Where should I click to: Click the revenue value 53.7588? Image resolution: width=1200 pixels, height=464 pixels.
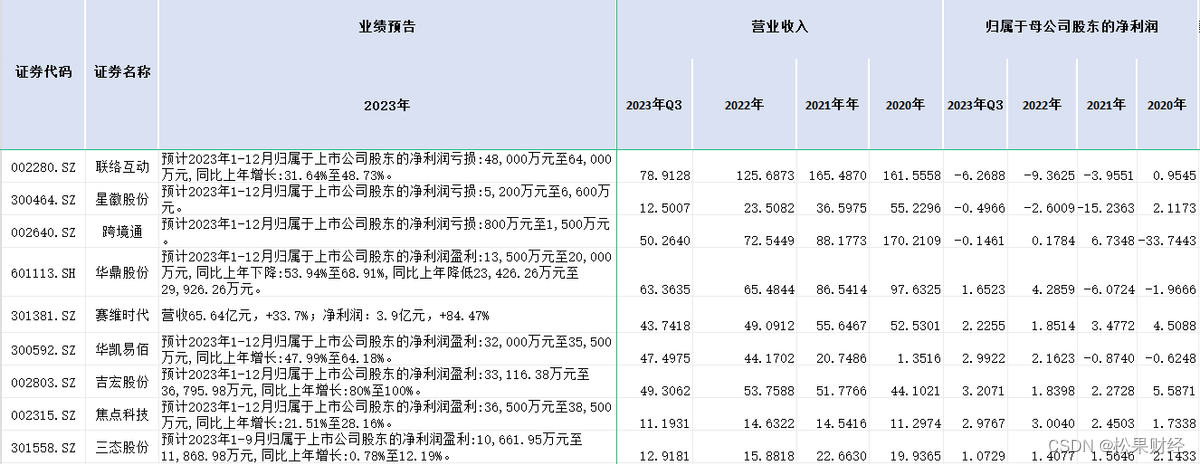point(769,389)
